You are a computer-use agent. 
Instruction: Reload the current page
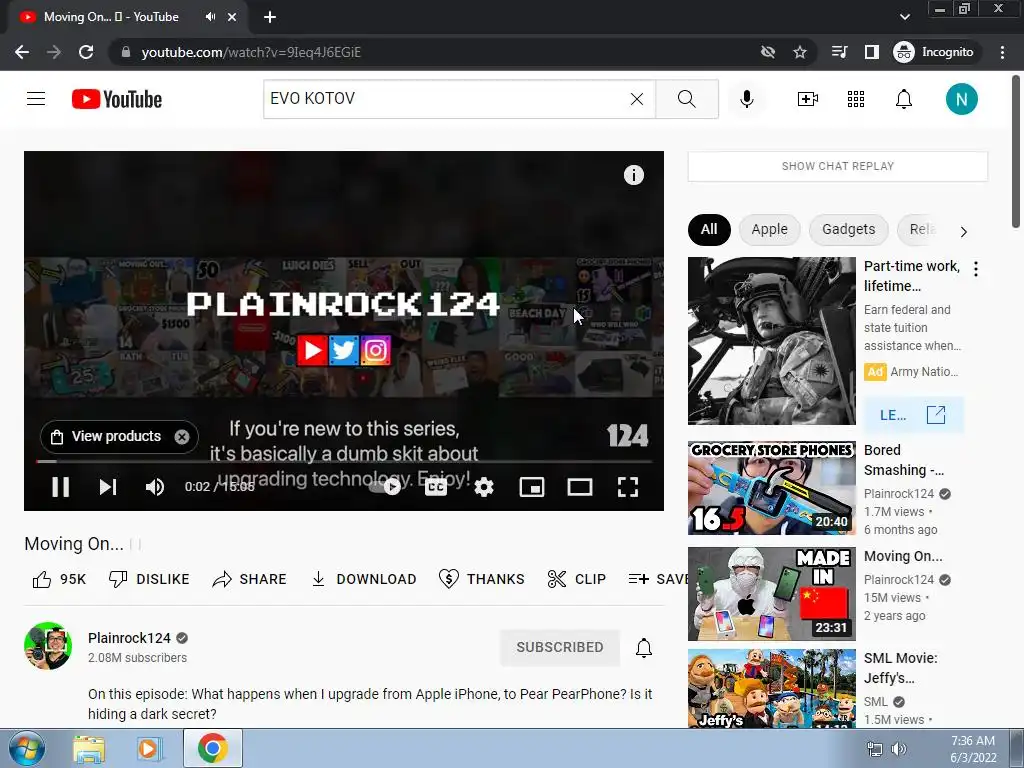coord(86,52)
